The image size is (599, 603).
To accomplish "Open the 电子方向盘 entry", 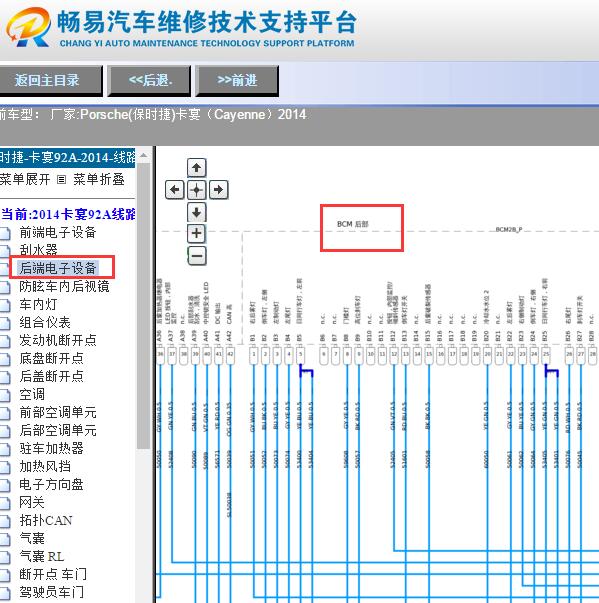I will pyautogui.click(x=51, y=485).
